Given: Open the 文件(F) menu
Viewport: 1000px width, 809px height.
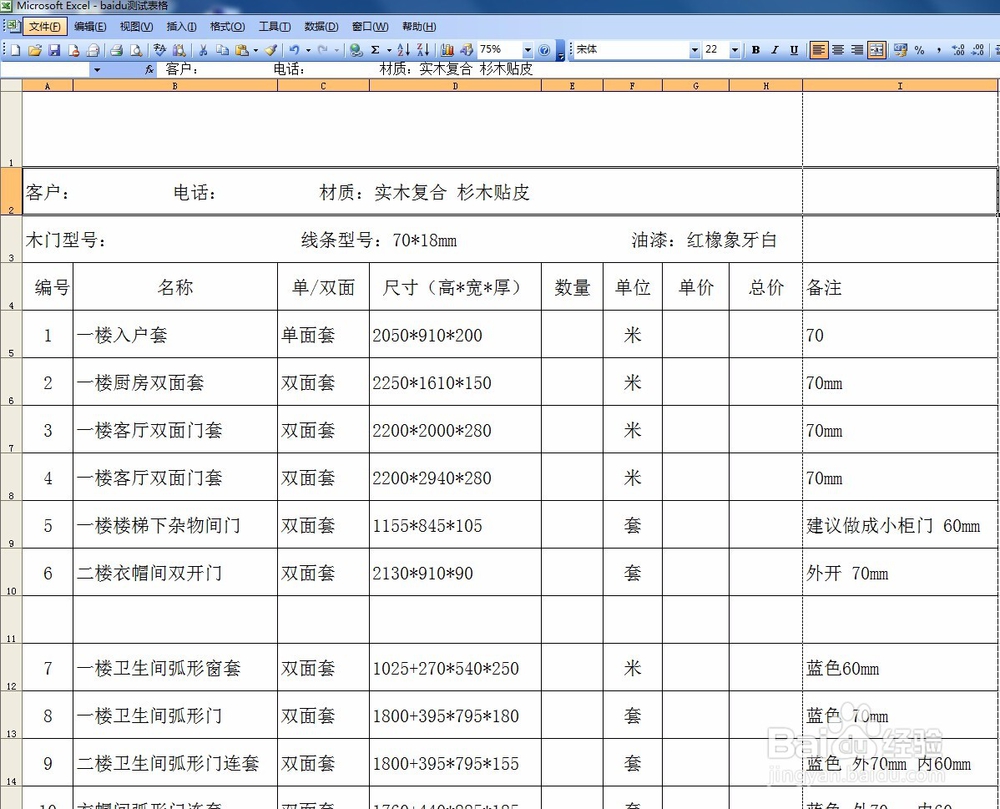Looking at the screenshot, I should click(x=44, y=26).
